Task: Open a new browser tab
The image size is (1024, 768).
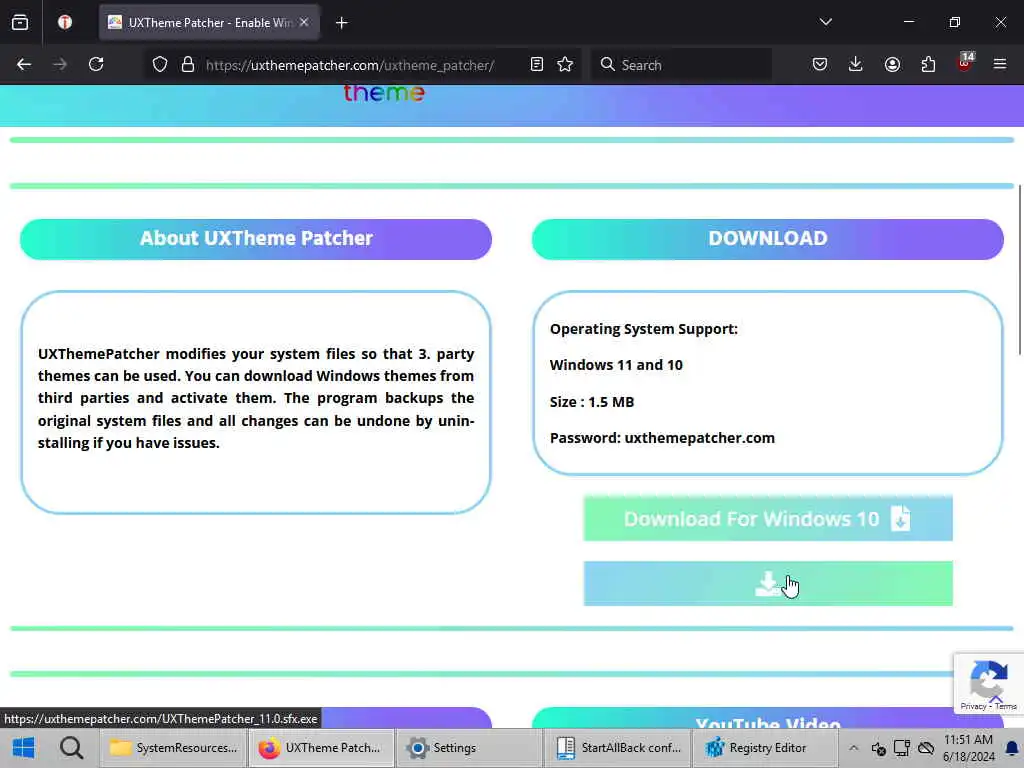Action: tap(342, 23)
